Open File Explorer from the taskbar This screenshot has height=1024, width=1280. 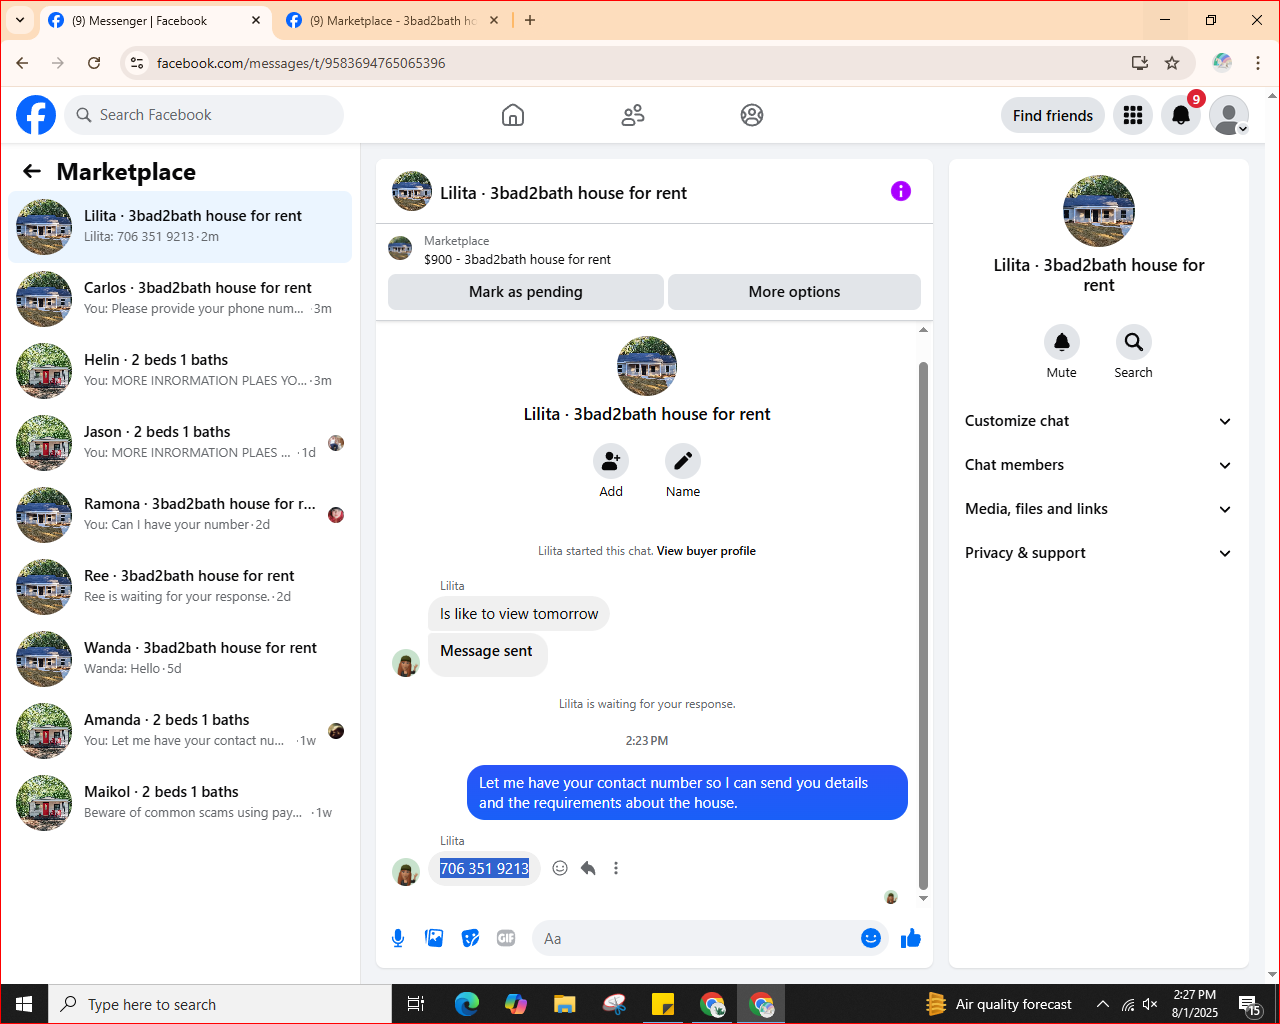(565, 1004)
